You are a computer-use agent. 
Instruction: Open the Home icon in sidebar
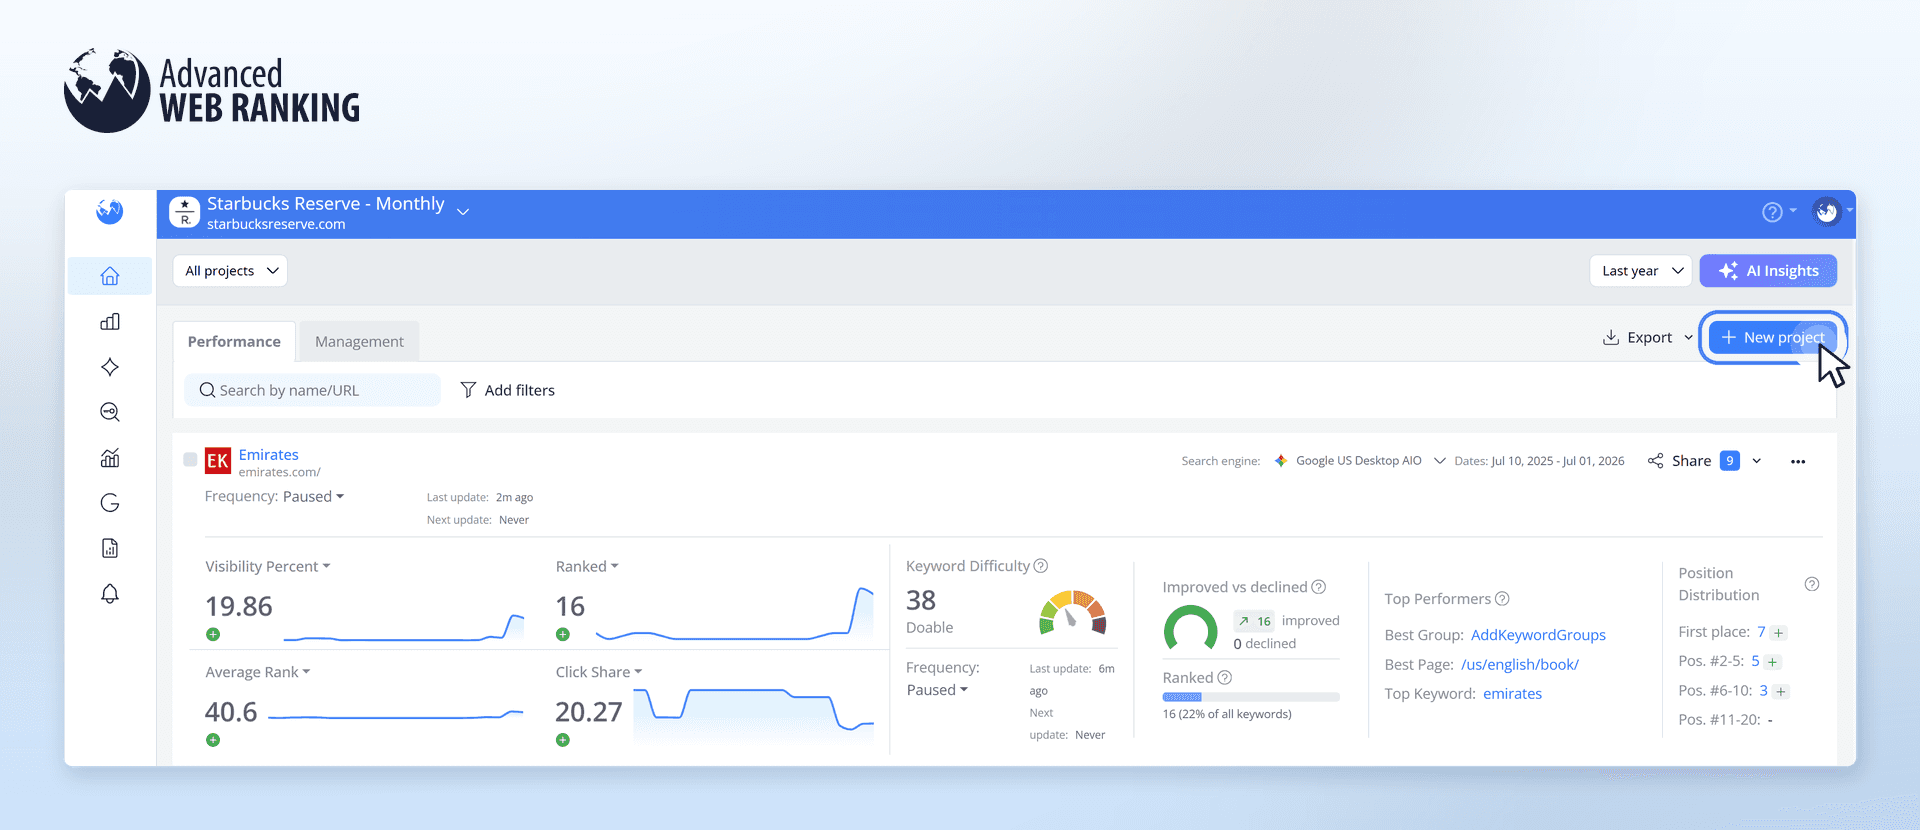110,276
